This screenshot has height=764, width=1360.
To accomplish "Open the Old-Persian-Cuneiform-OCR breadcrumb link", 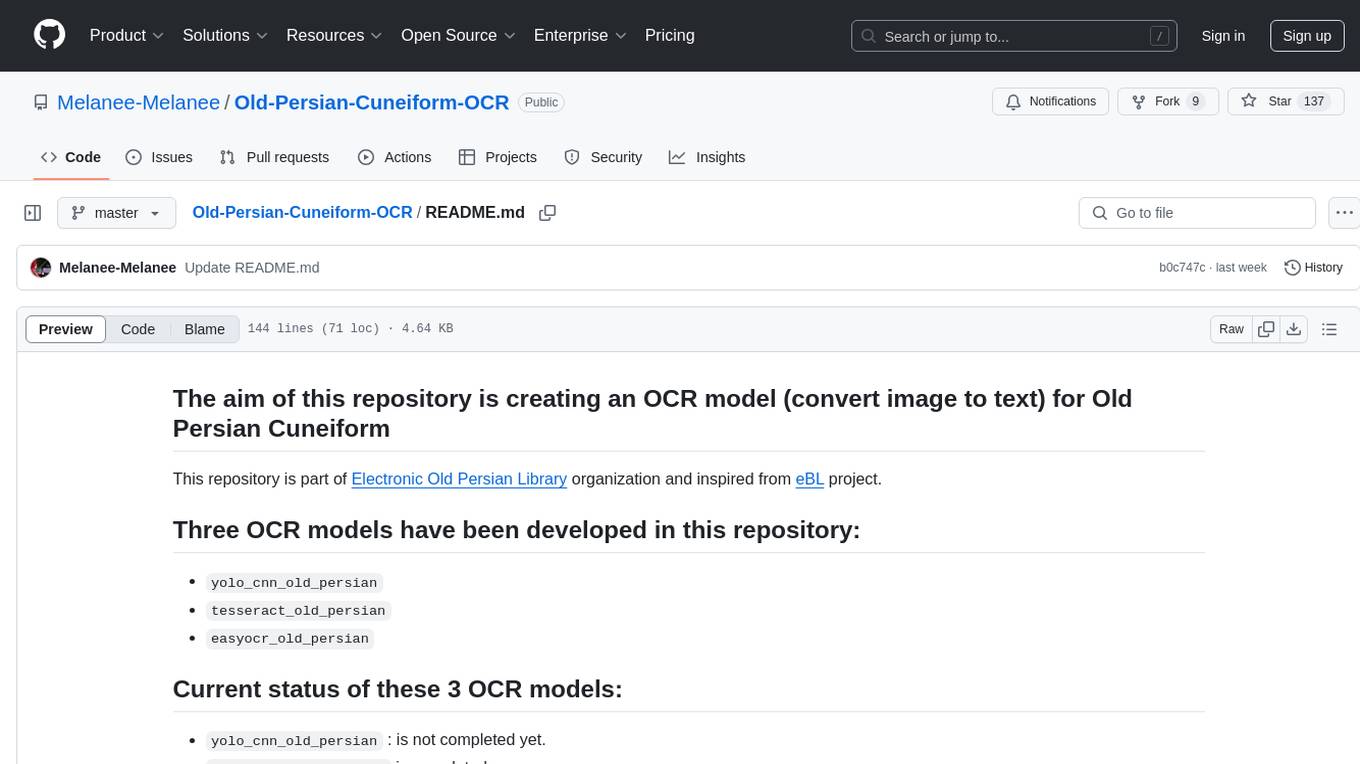I will 302,212.
